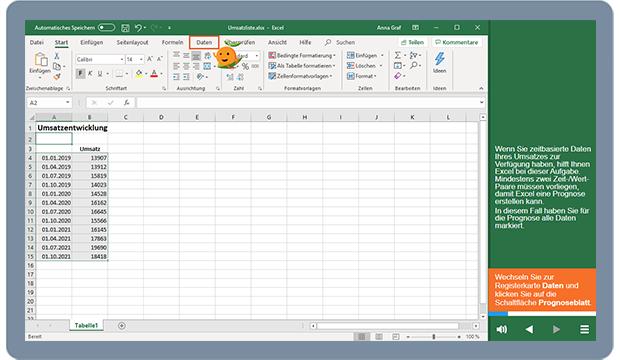Toggle Bold (F) formatting
Viewport: 620px width, 360px height.
pos(81,74)
